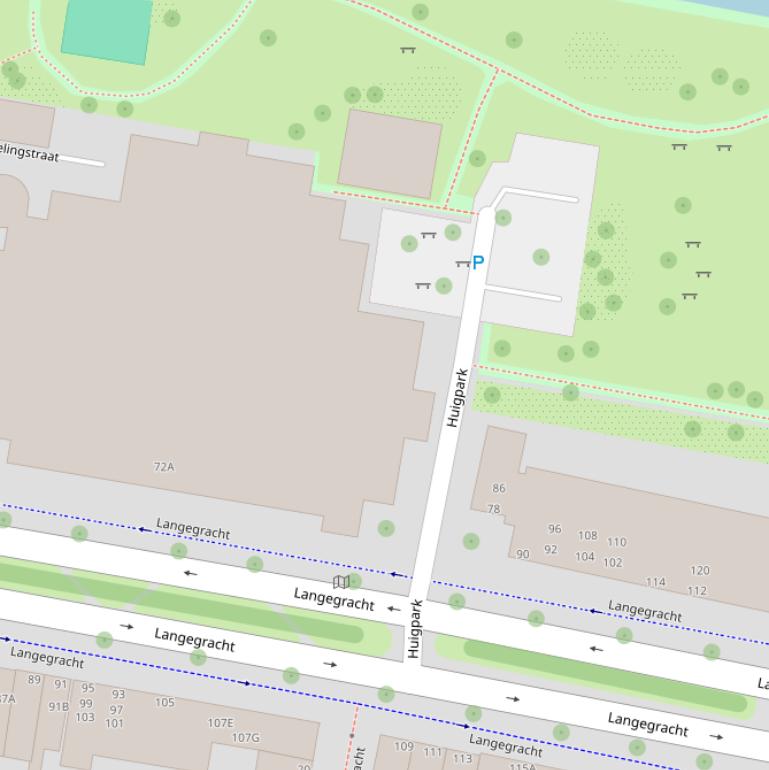Click house number 103
Screen dimensions: 769x770
pos(85,717)
